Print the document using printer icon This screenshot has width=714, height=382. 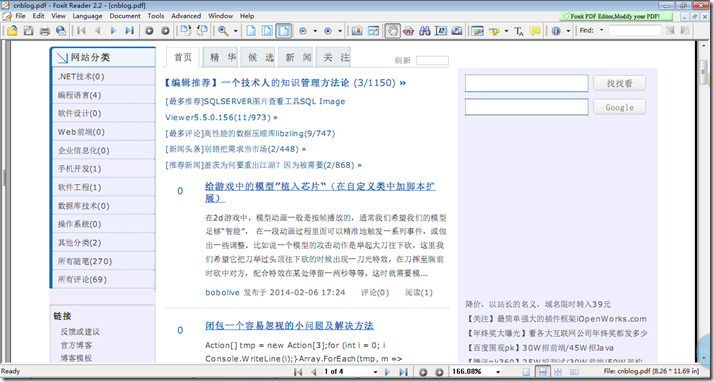(x=45, y=31)
